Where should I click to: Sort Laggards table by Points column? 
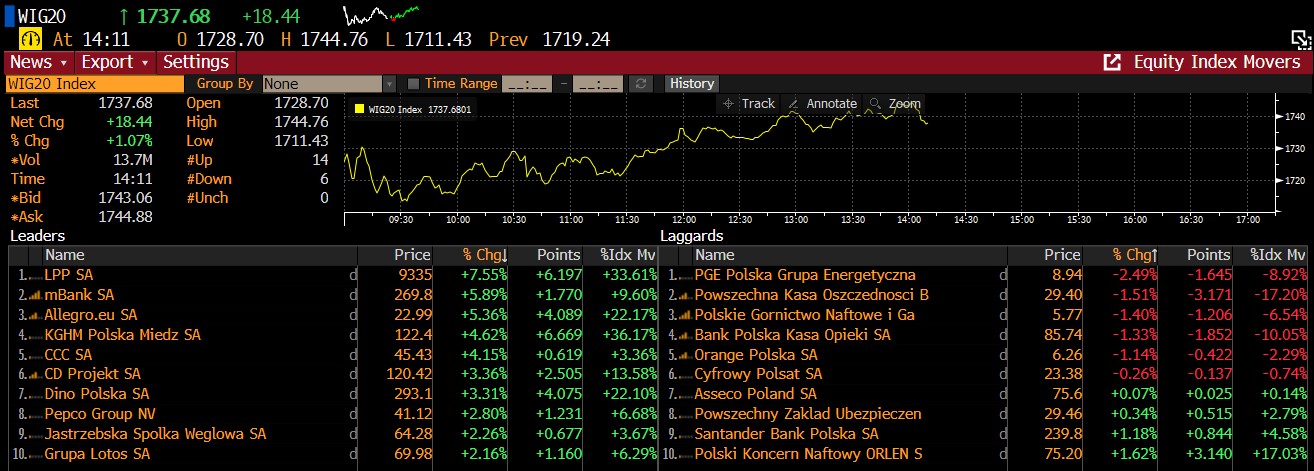pos(1197,255)
